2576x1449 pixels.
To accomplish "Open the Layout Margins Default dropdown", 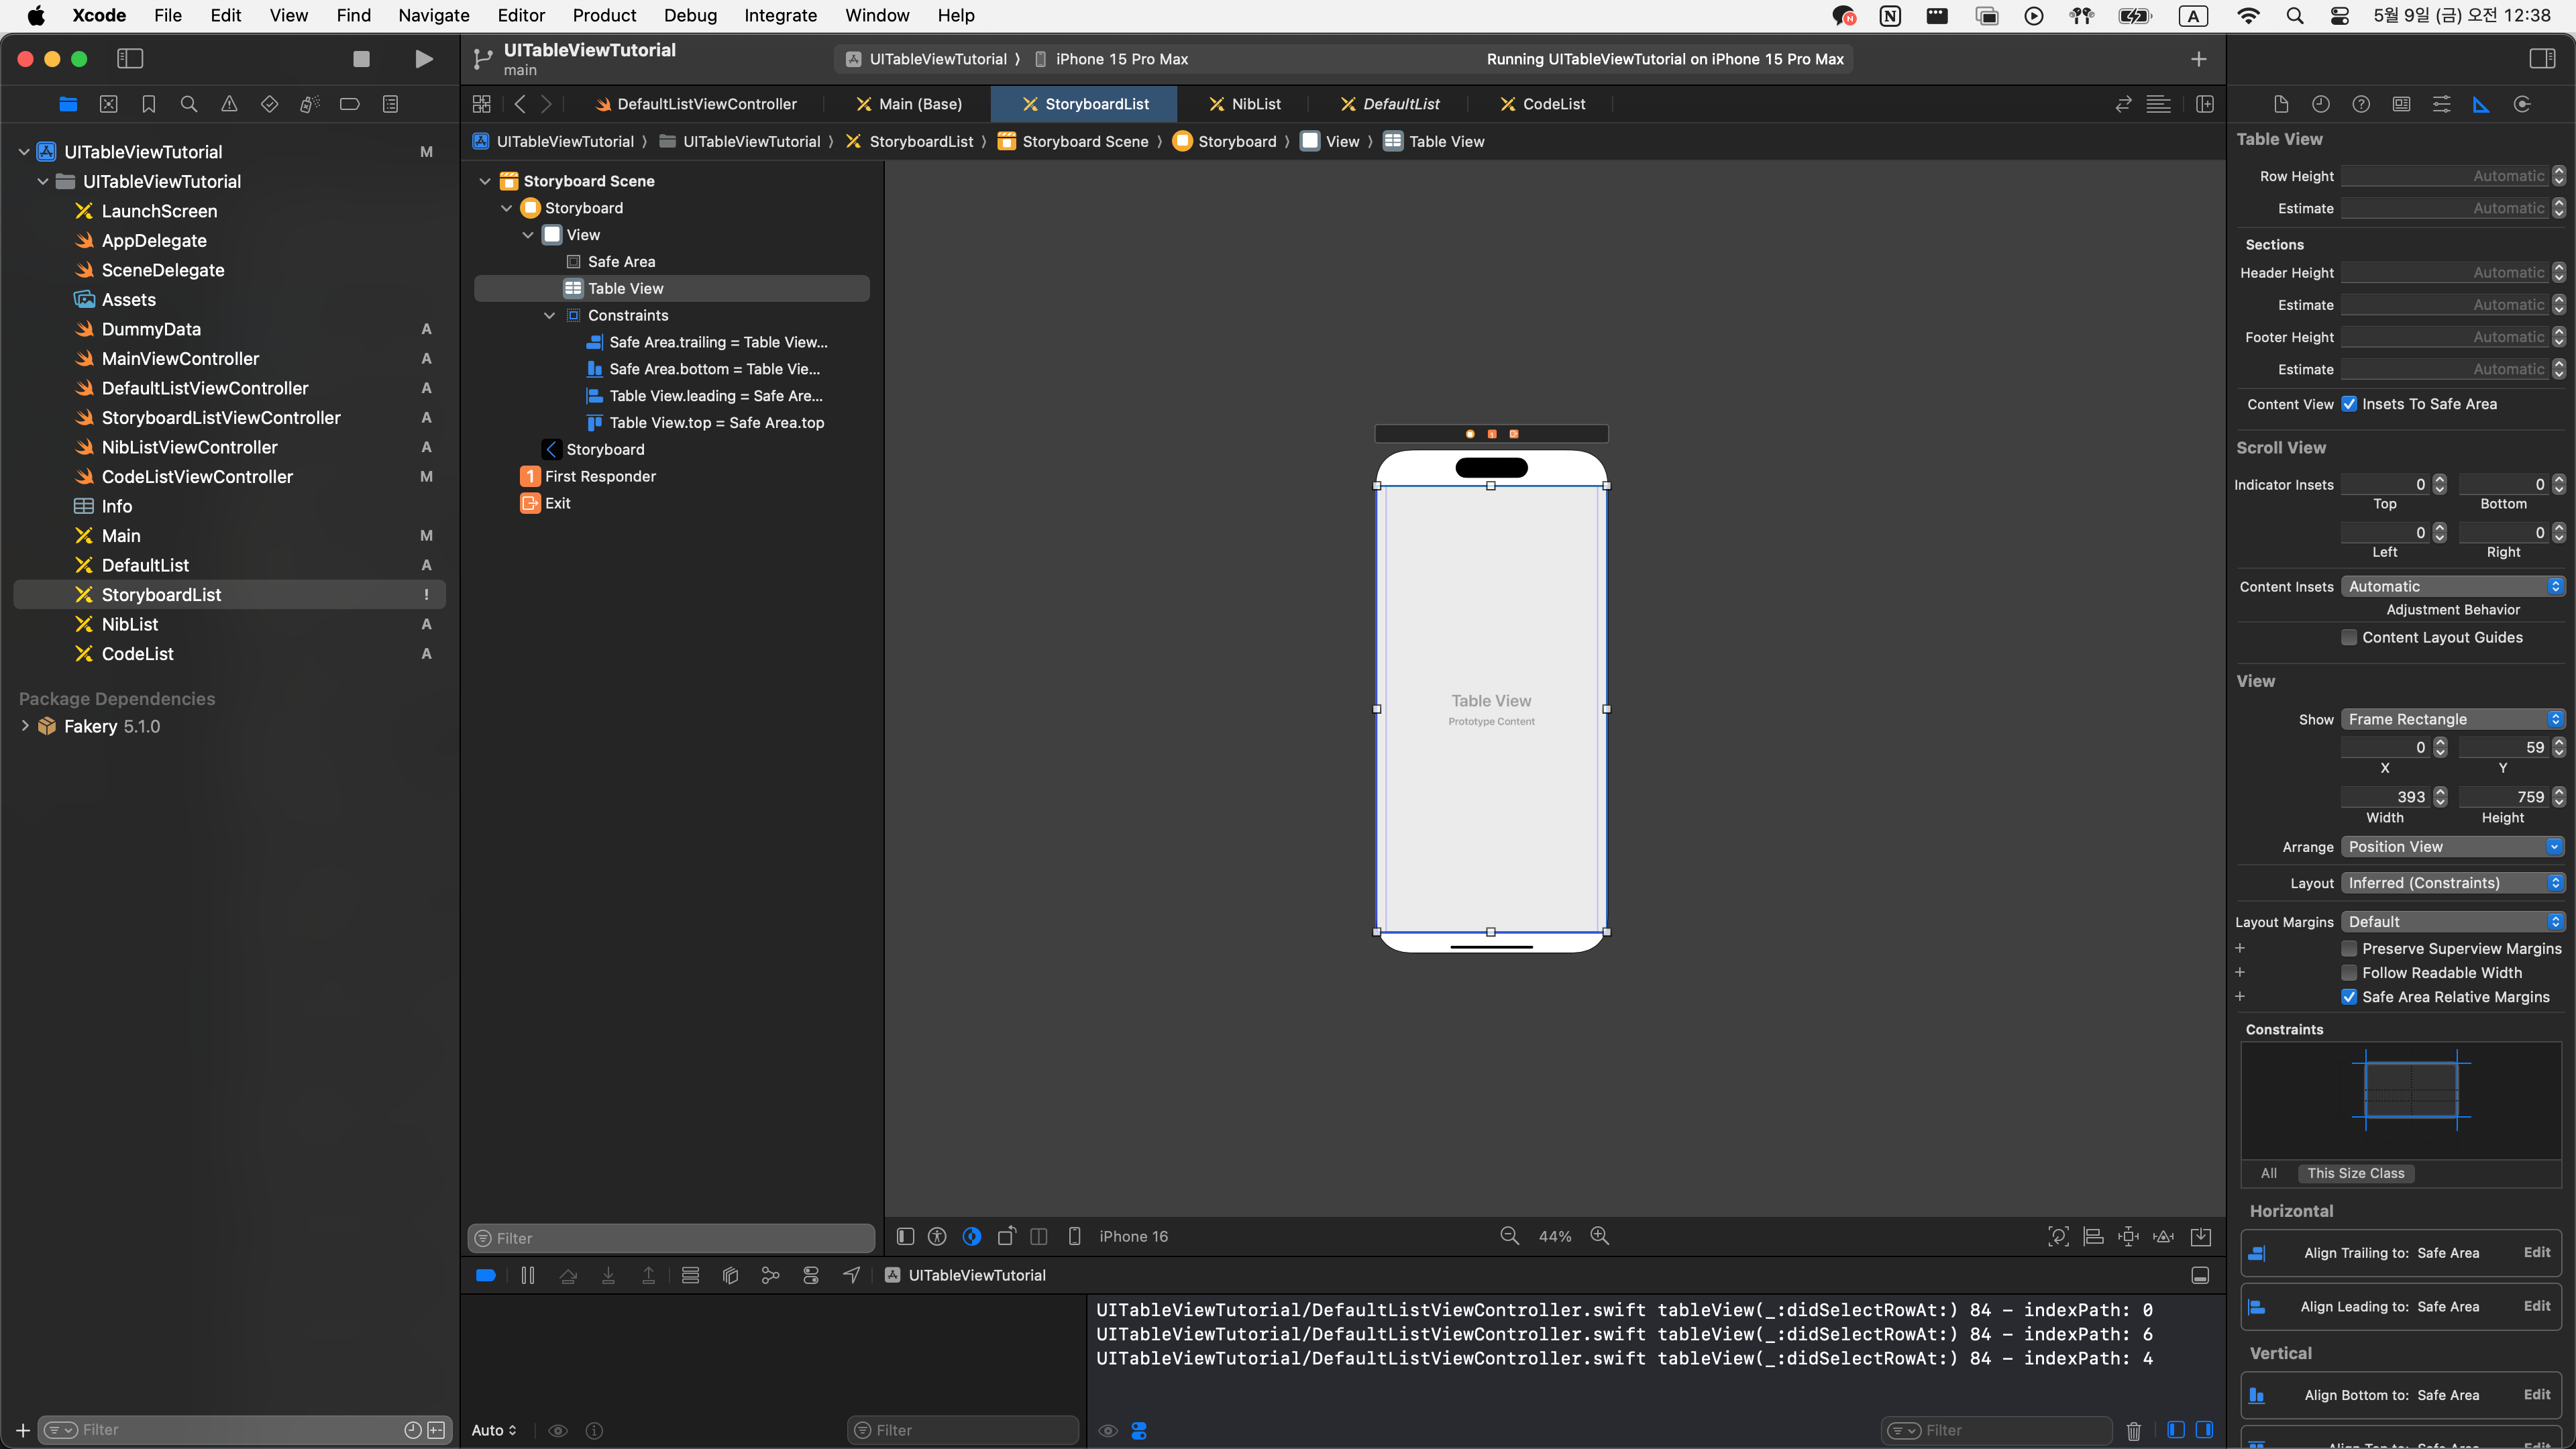I will (x=2453, y=921).
